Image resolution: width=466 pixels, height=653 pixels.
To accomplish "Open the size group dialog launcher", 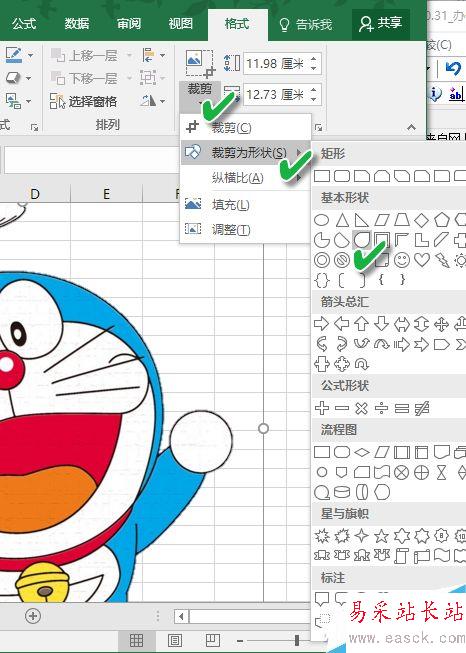I will [x=319, y=127].
